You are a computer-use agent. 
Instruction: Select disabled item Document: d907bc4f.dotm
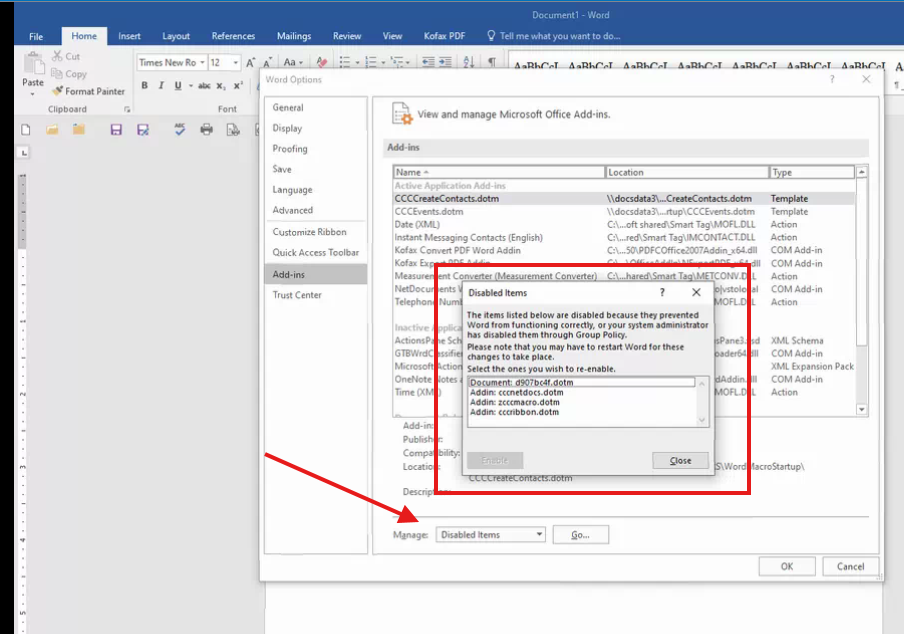pos(582,382)
